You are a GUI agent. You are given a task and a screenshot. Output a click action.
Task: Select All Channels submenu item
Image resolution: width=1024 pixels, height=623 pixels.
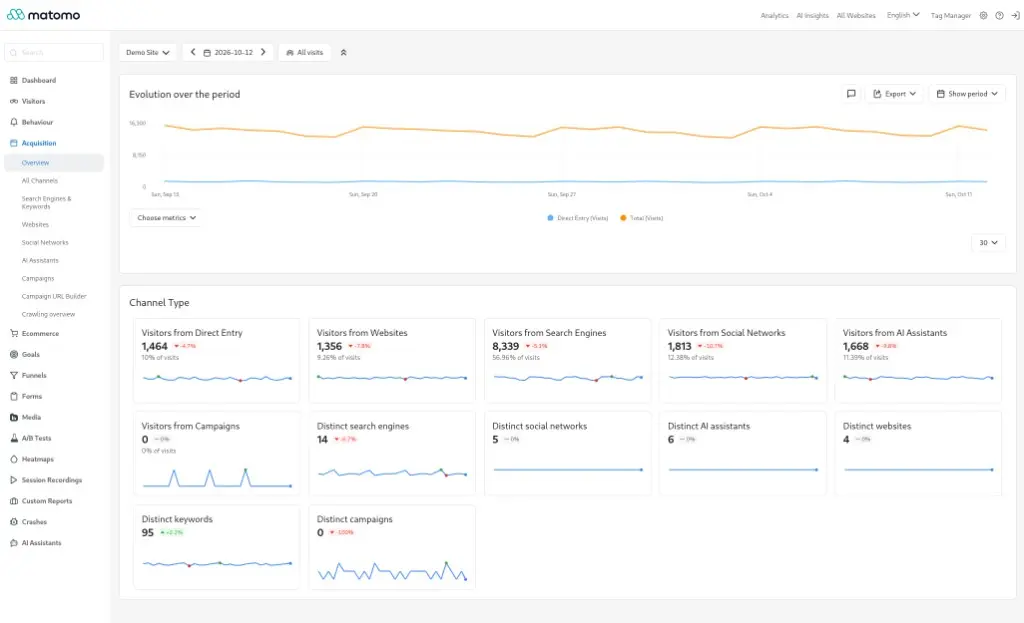point(40,181)
